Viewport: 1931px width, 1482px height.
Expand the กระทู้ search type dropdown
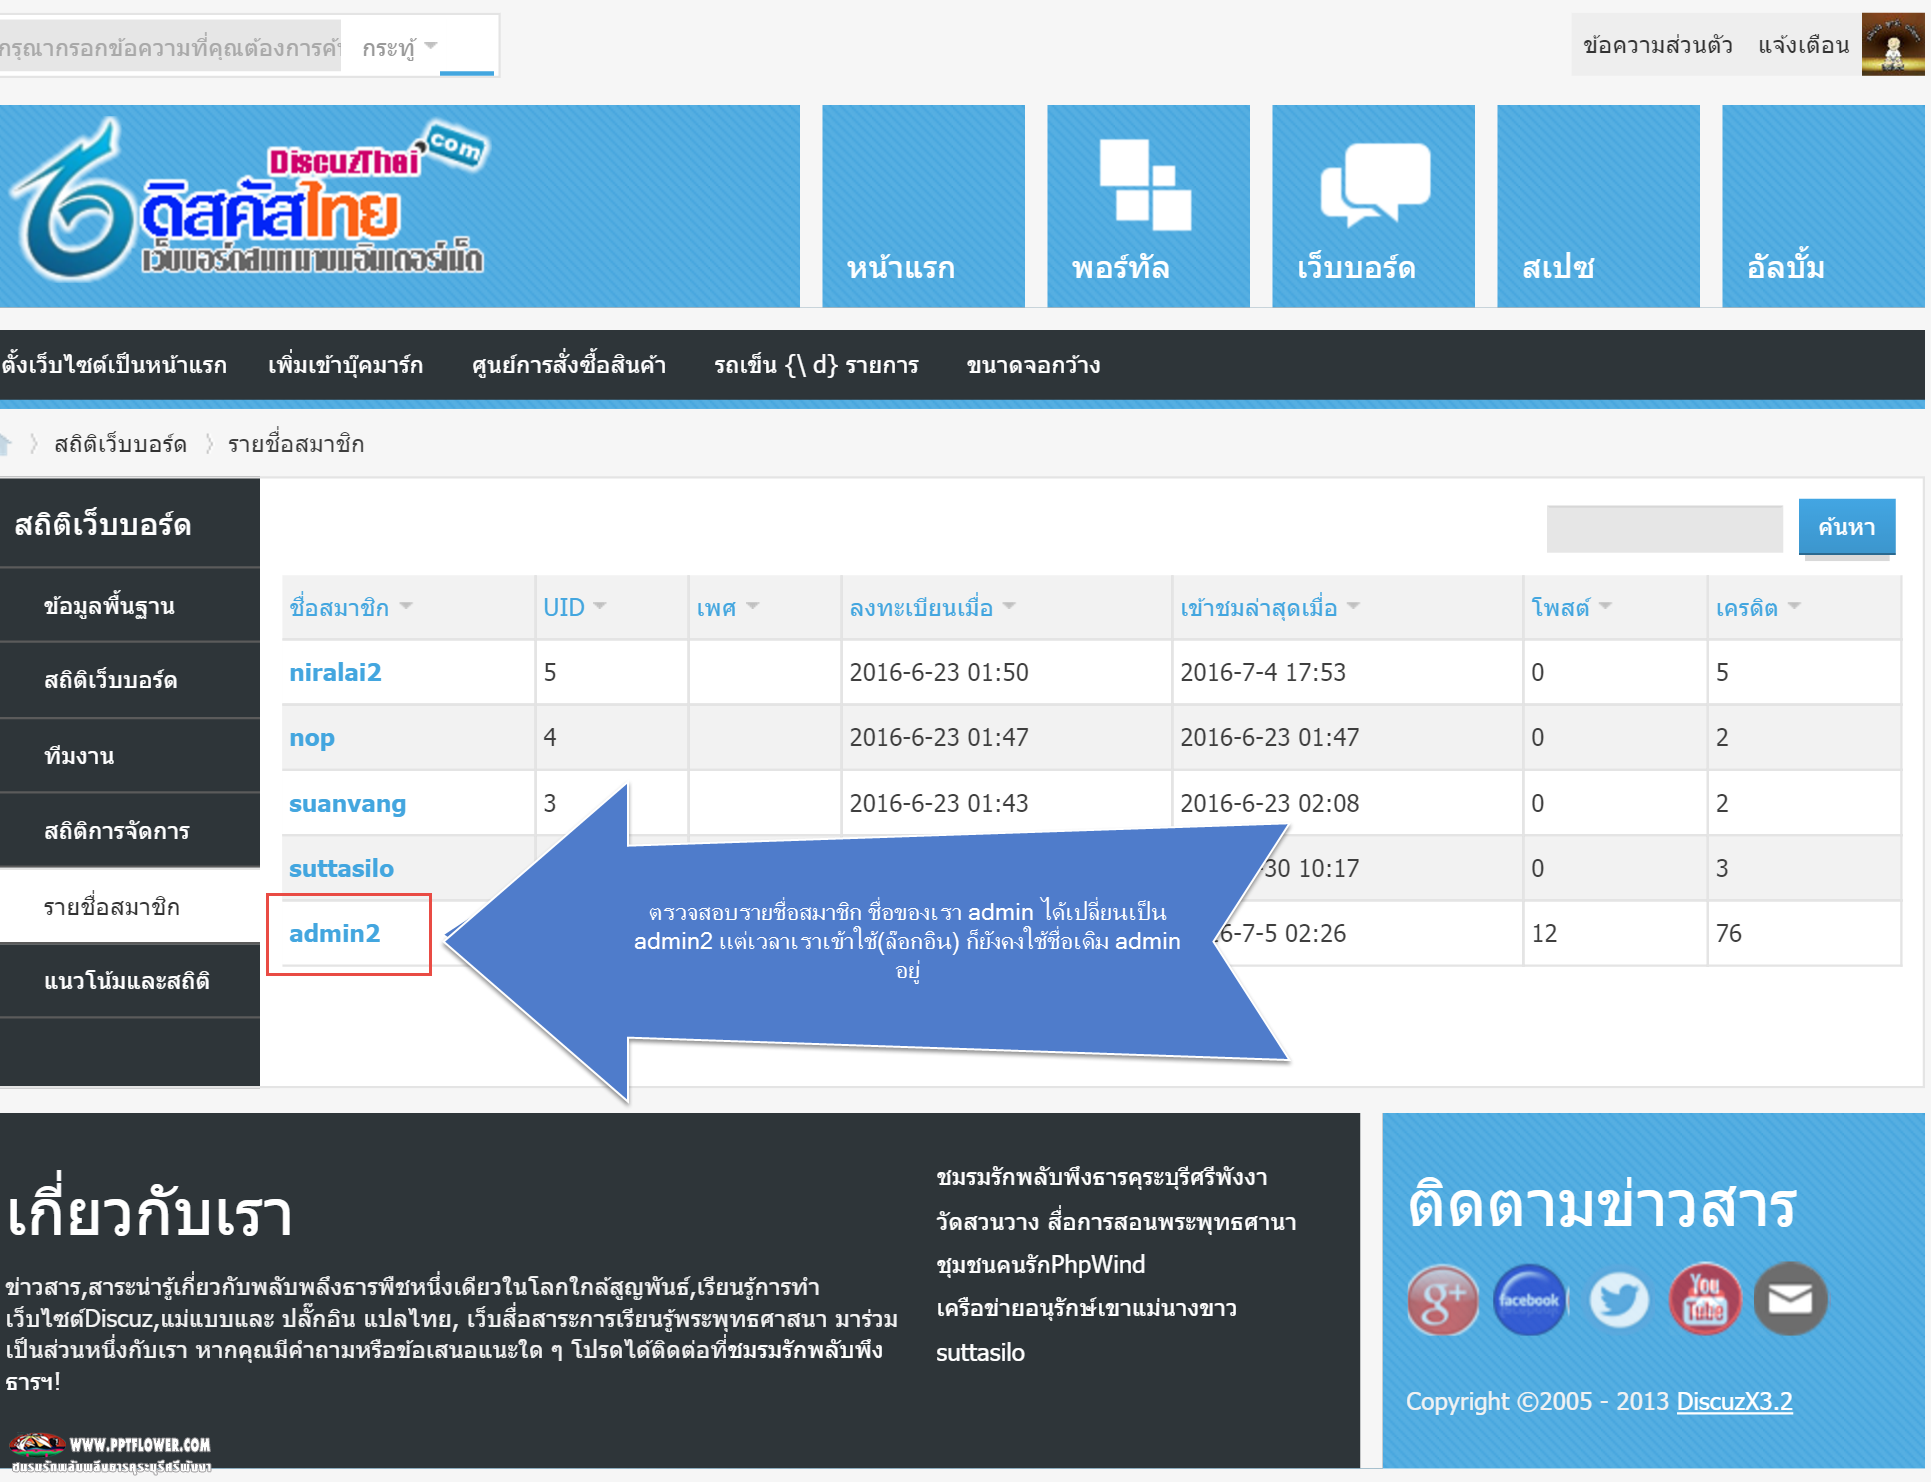pos(401,47)
